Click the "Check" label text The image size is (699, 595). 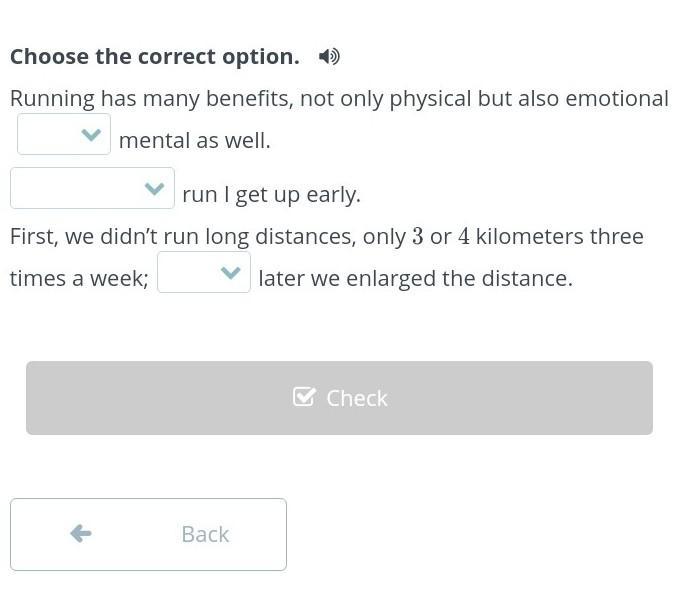357,398
